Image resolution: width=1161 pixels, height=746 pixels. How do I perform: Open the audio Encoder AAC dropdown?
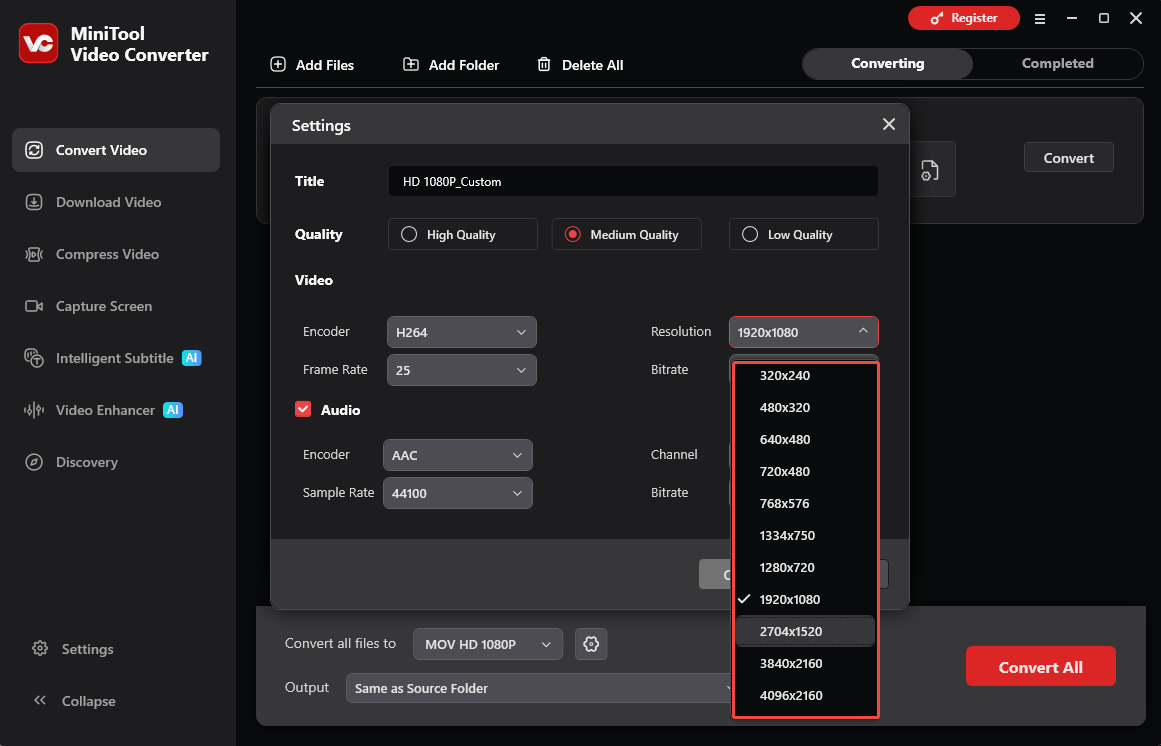pos(458,455)
